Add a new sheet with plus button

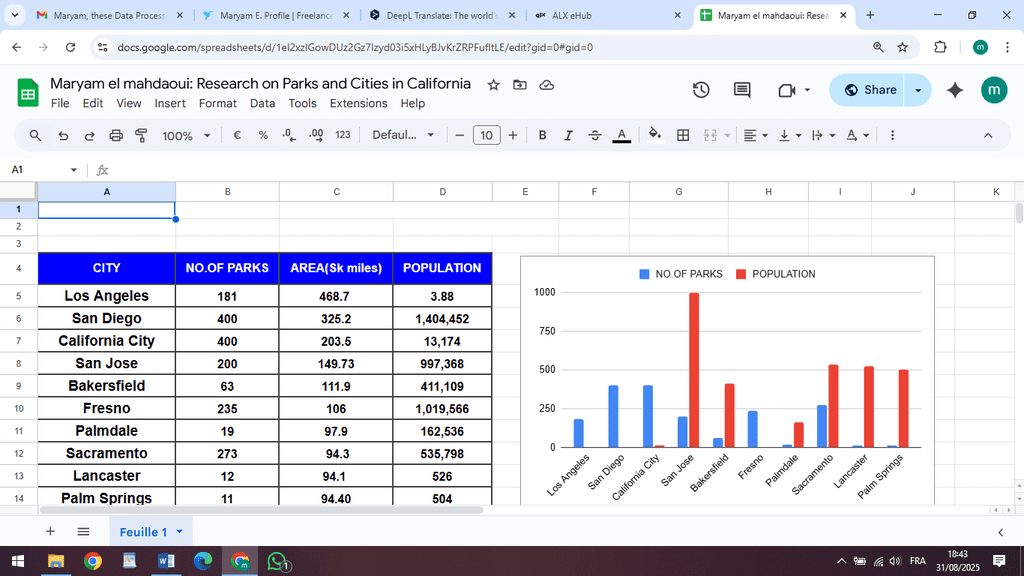[50, 532]
